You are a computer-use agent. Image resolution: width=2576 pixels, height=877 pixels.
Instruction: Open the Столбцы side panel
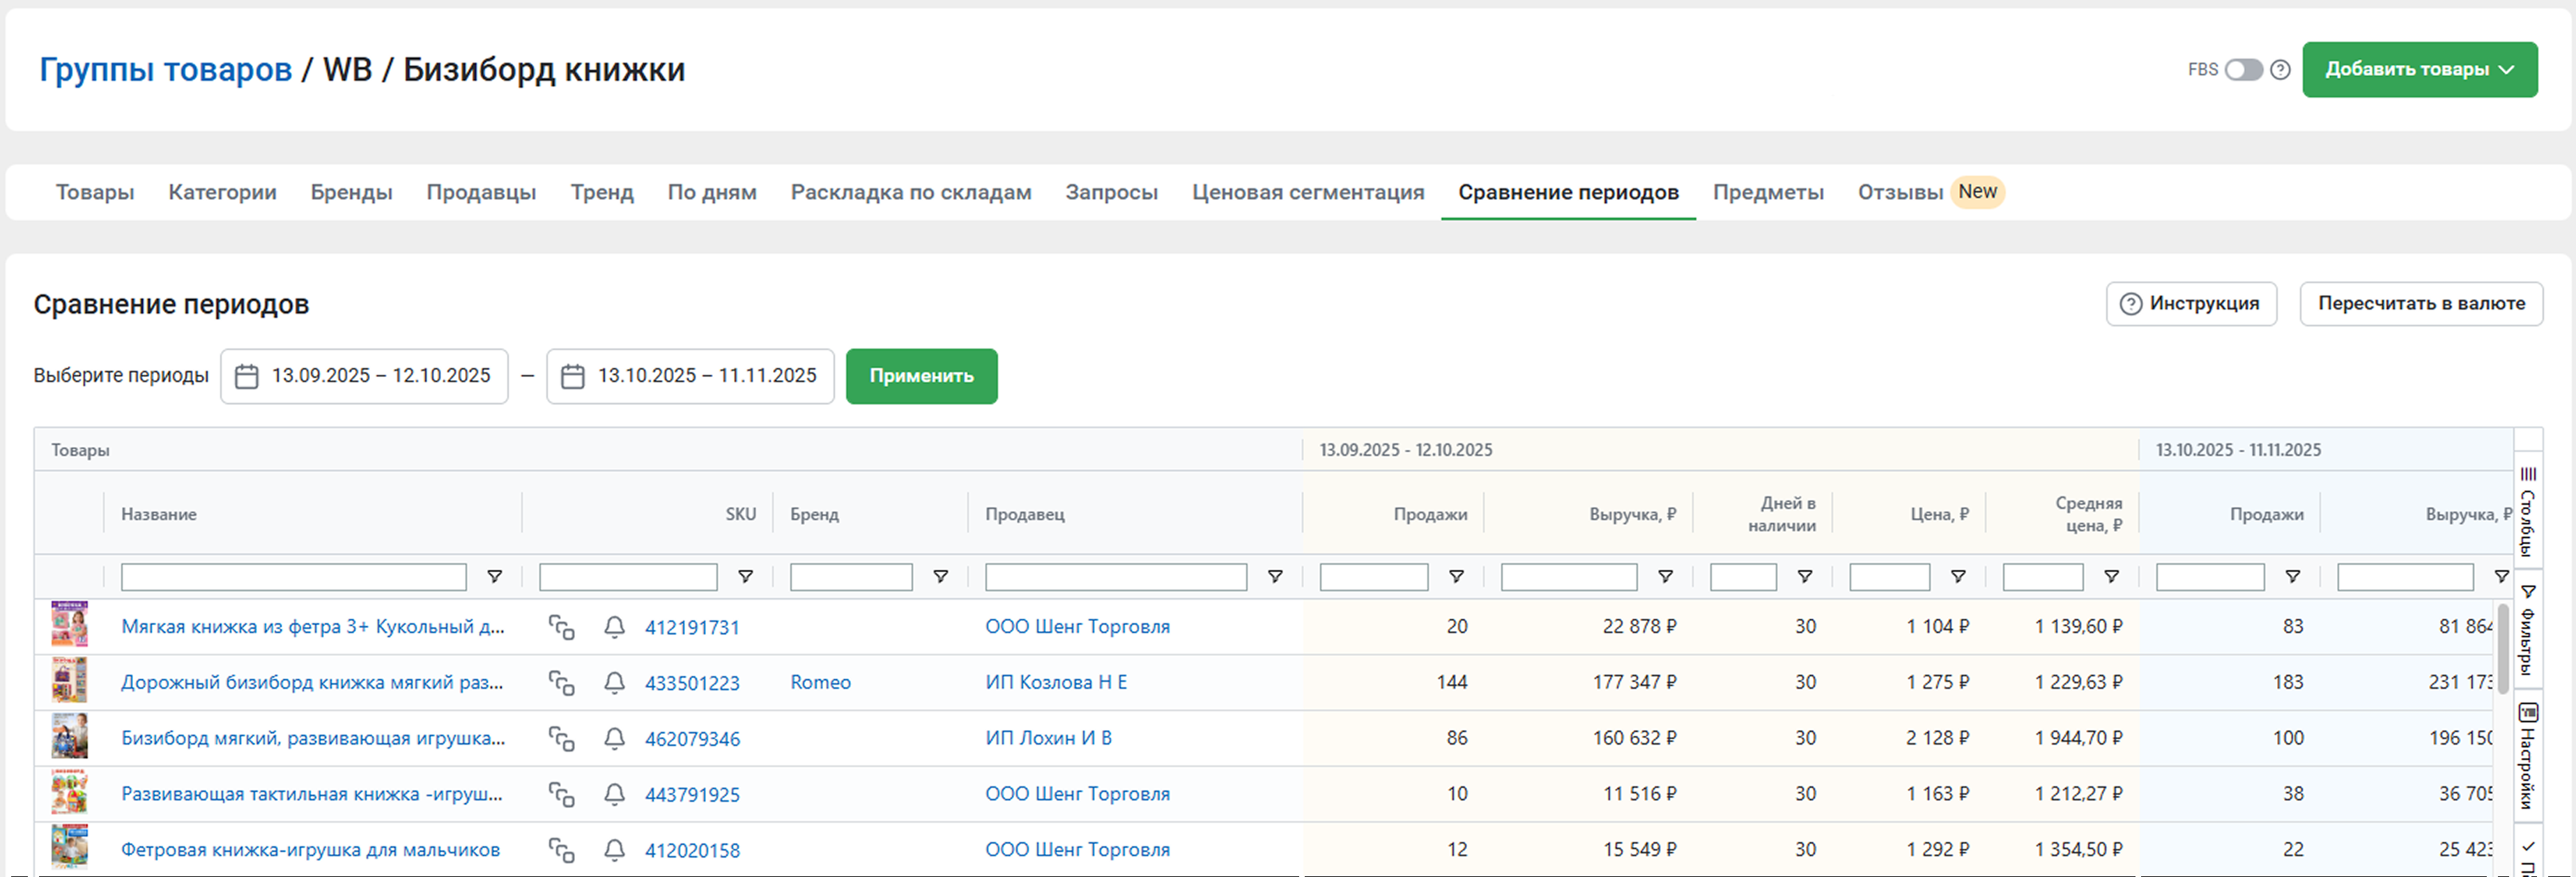[x=2527, y=510]
